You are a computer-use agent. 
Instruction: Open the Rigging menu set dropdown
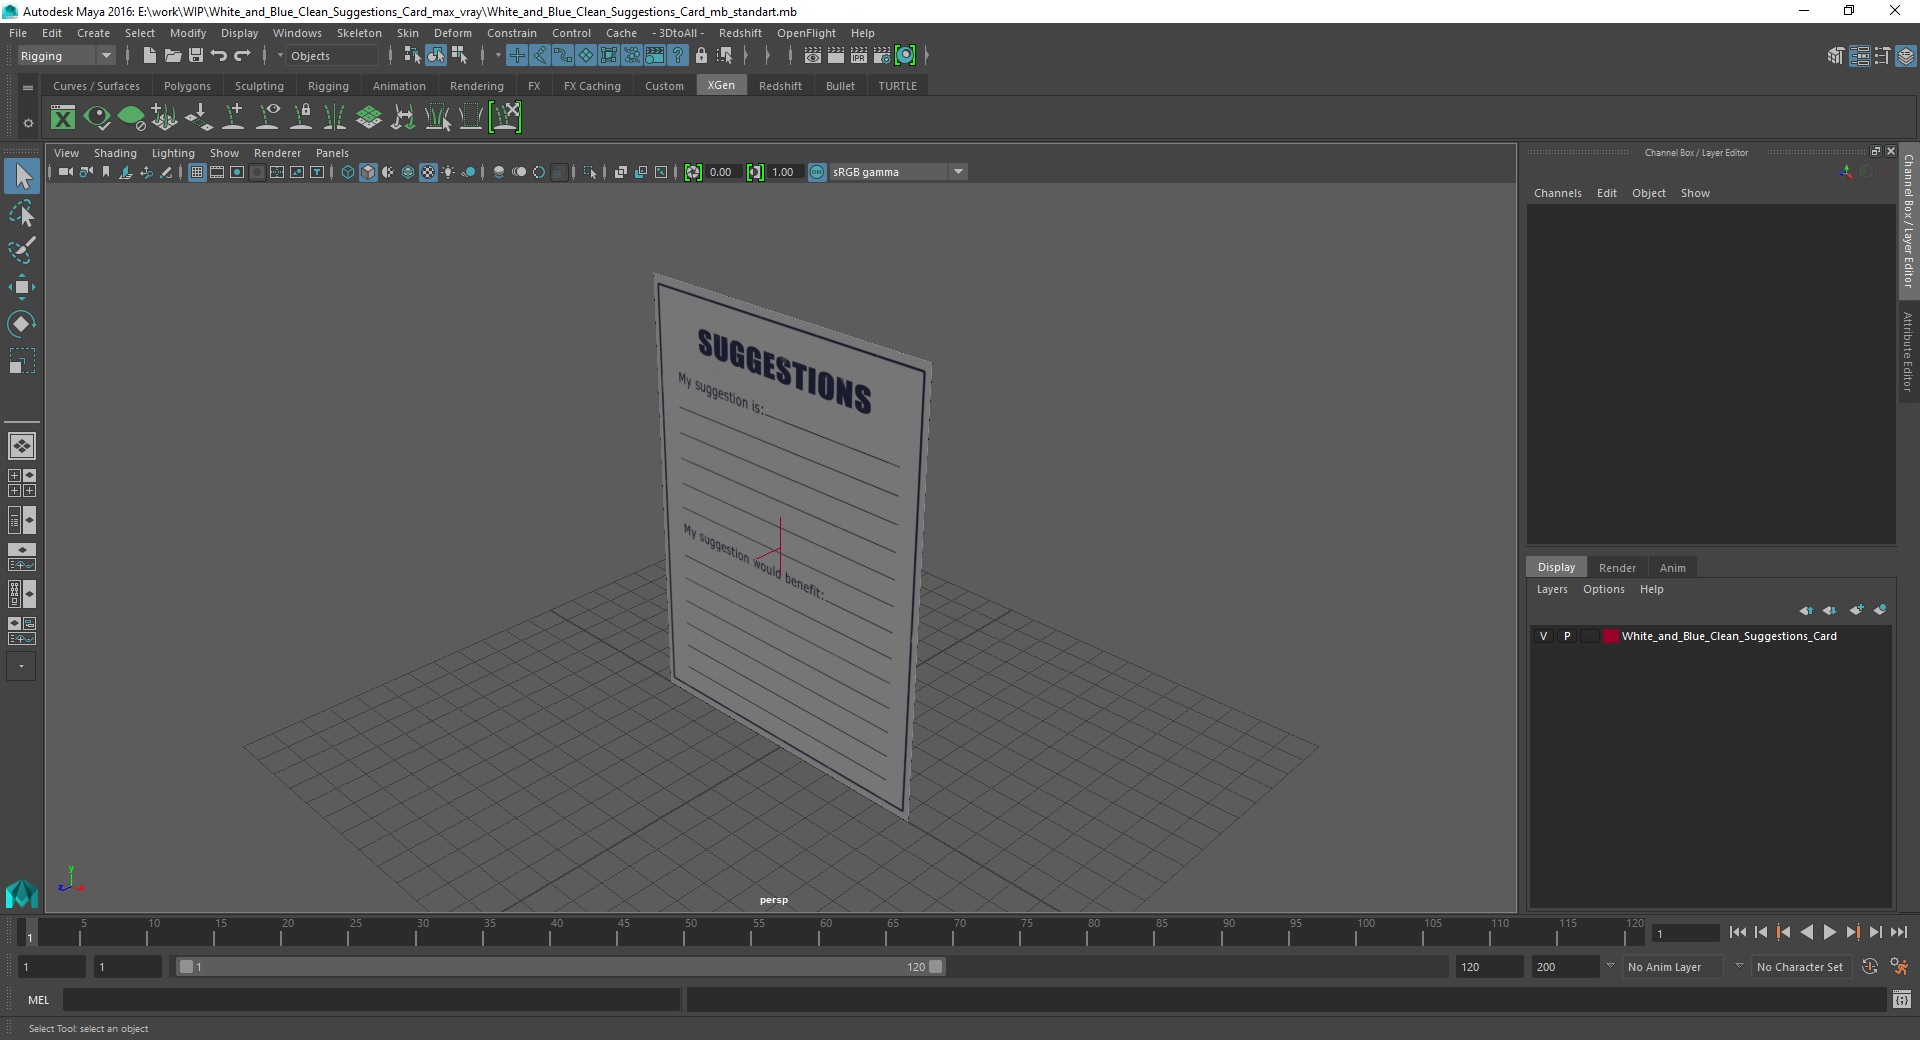point(66,56)
